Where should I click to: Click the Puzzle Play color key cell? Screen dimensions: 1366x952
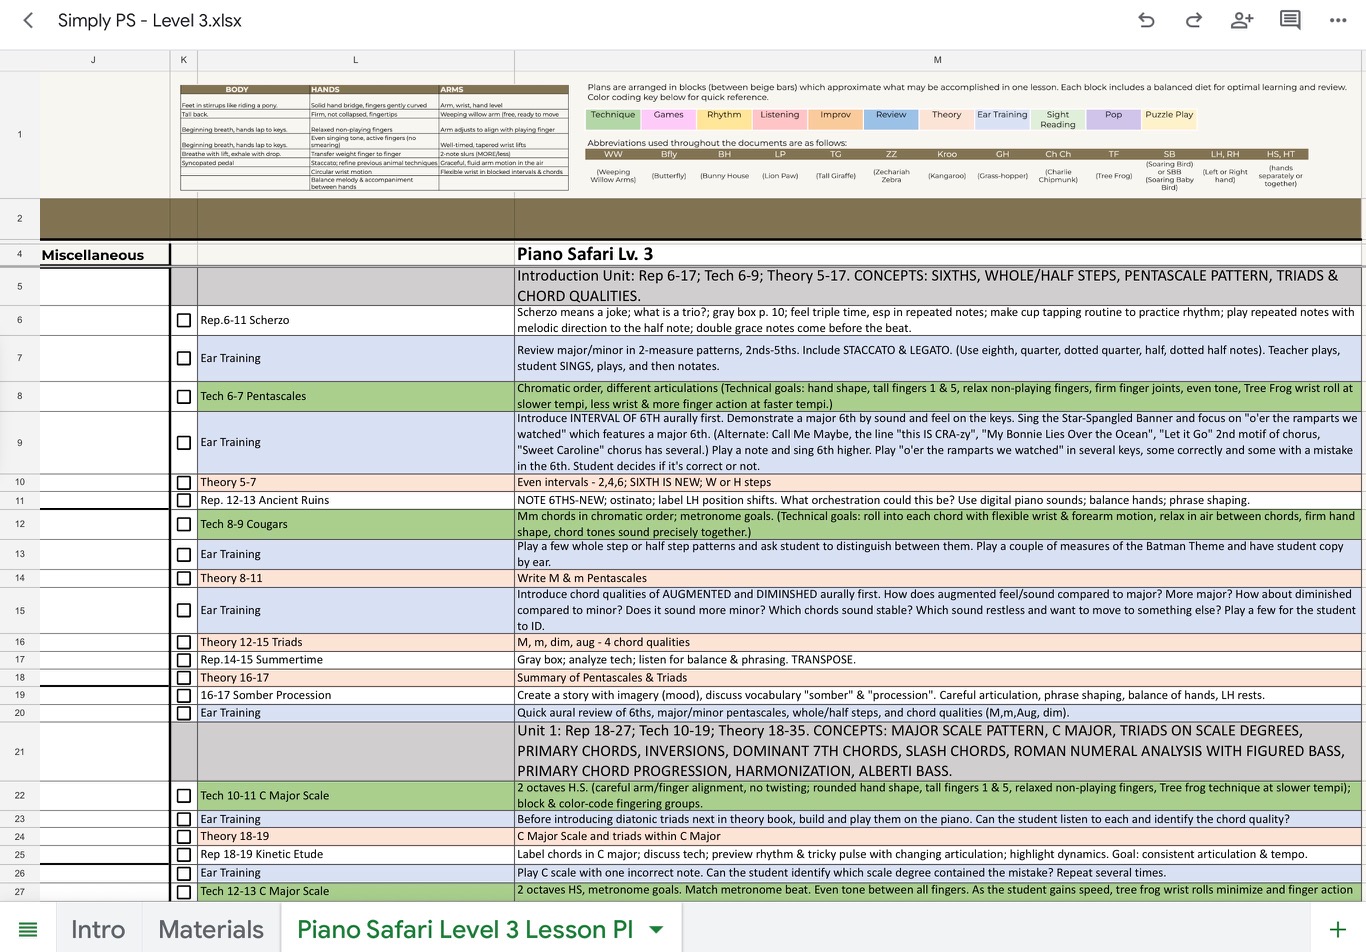coord(1169,119)
